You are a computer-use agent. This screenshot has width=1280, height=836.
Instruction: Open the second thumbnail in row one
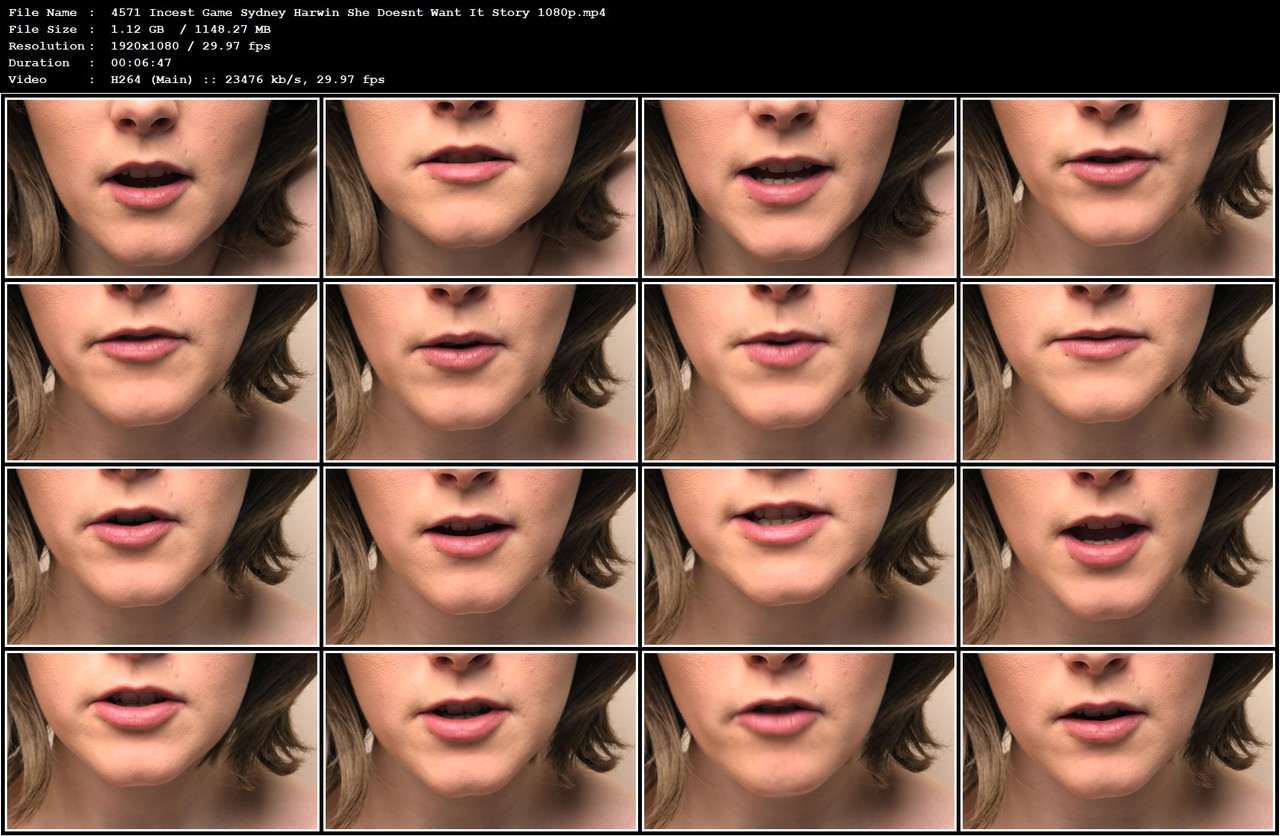pos(481,187)
